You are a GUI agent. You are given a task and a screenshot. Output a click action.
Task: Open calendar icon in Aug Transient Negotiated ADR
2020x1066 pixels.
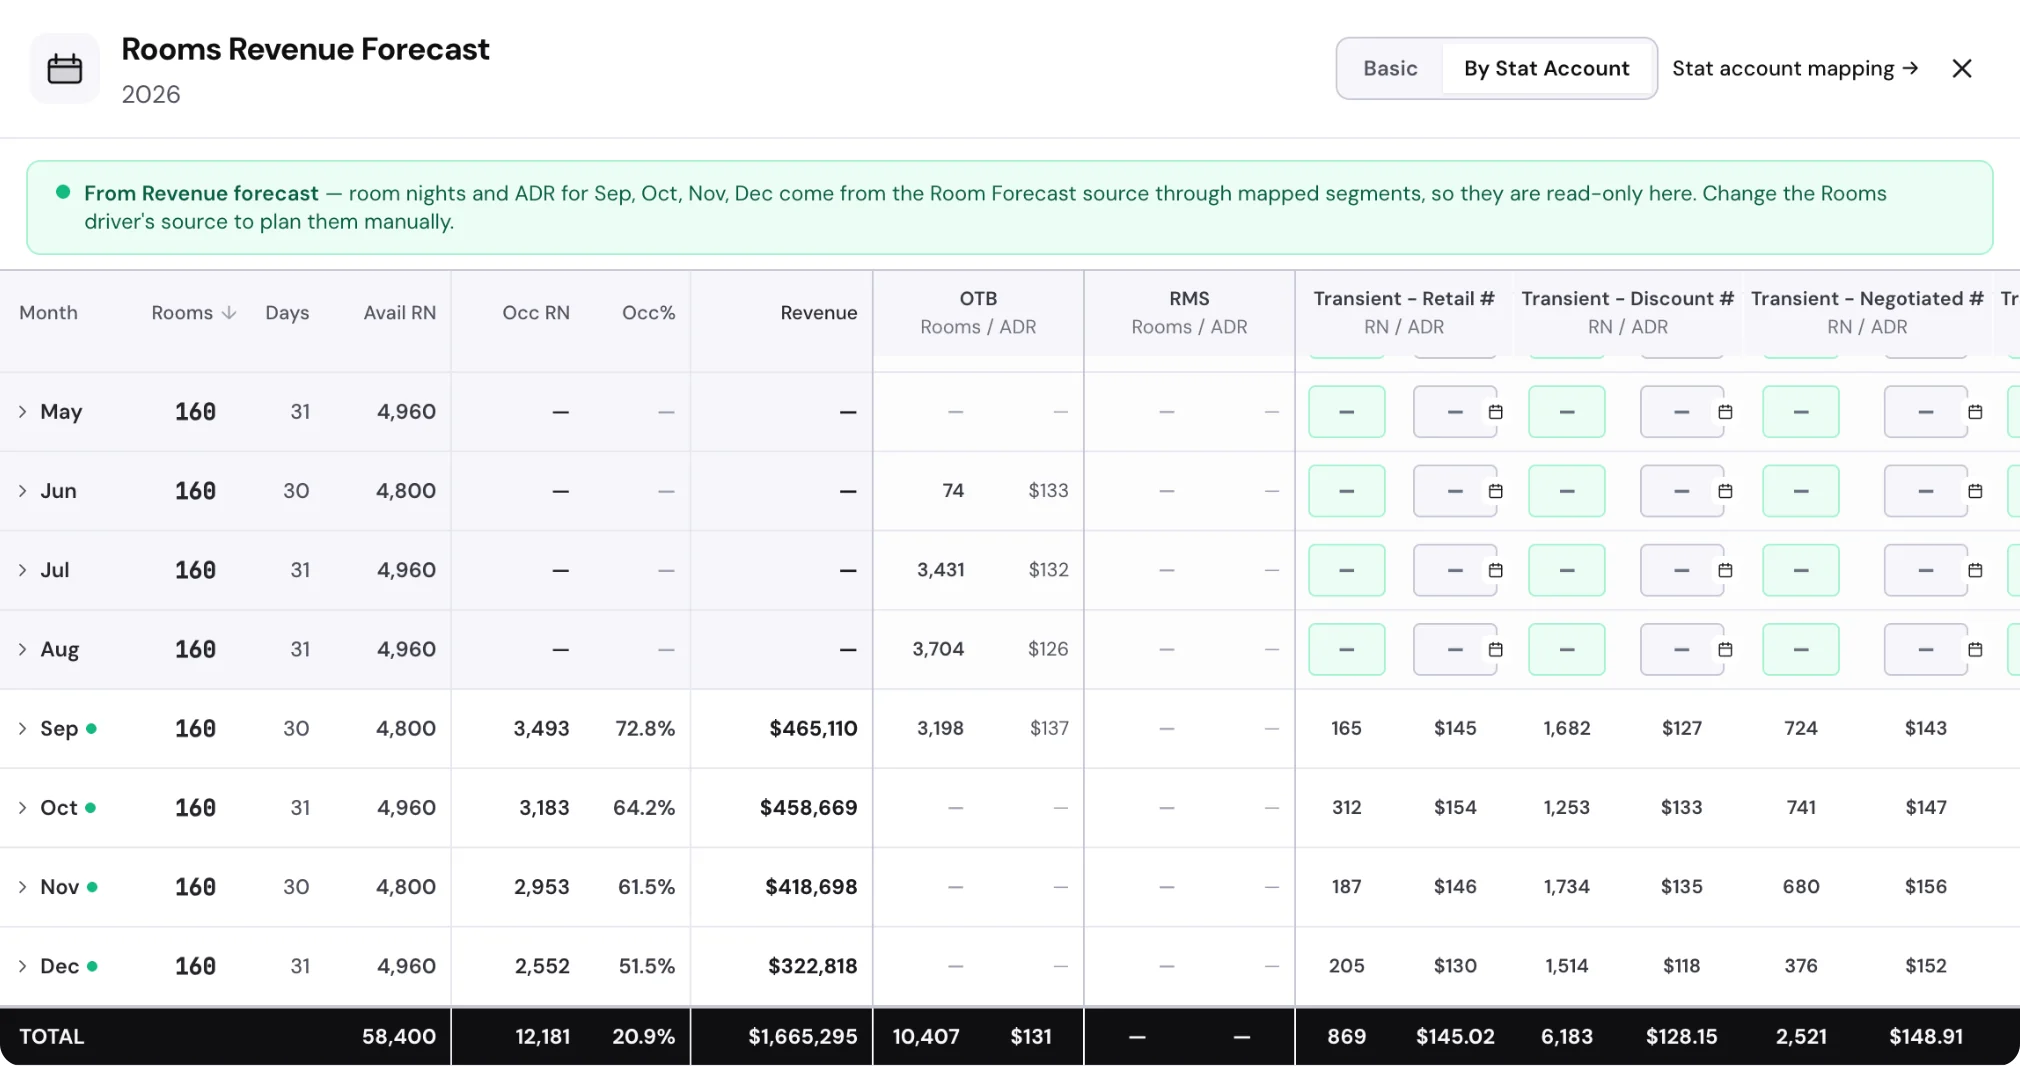[x=1975, y=649]
